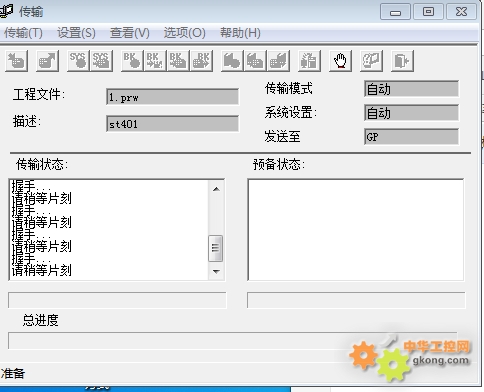Click the third BK icon, arrow toward grid

(x=178, y=61)
